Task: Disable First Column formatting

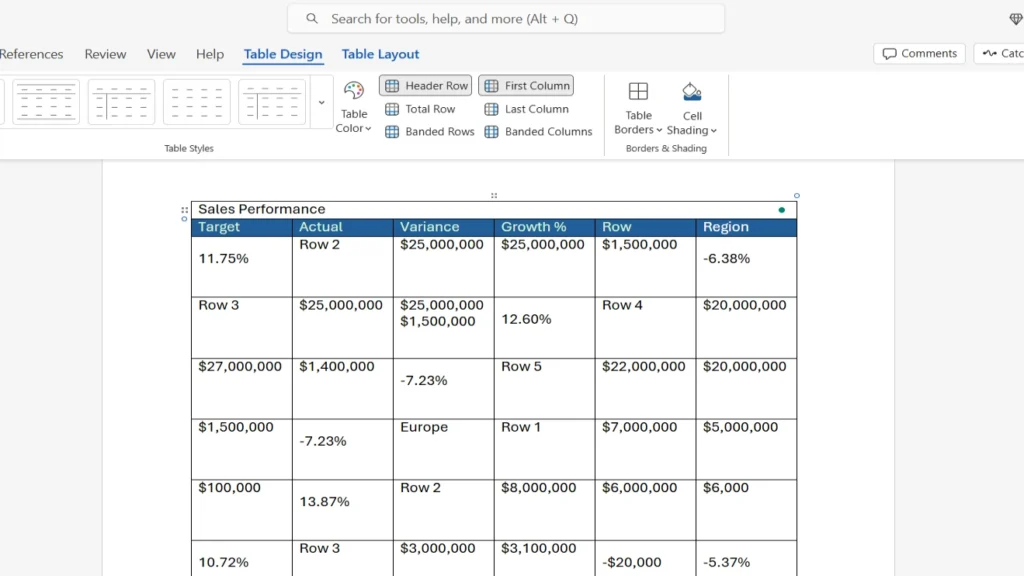Action: pyautogui.click(x=526, y=85)
